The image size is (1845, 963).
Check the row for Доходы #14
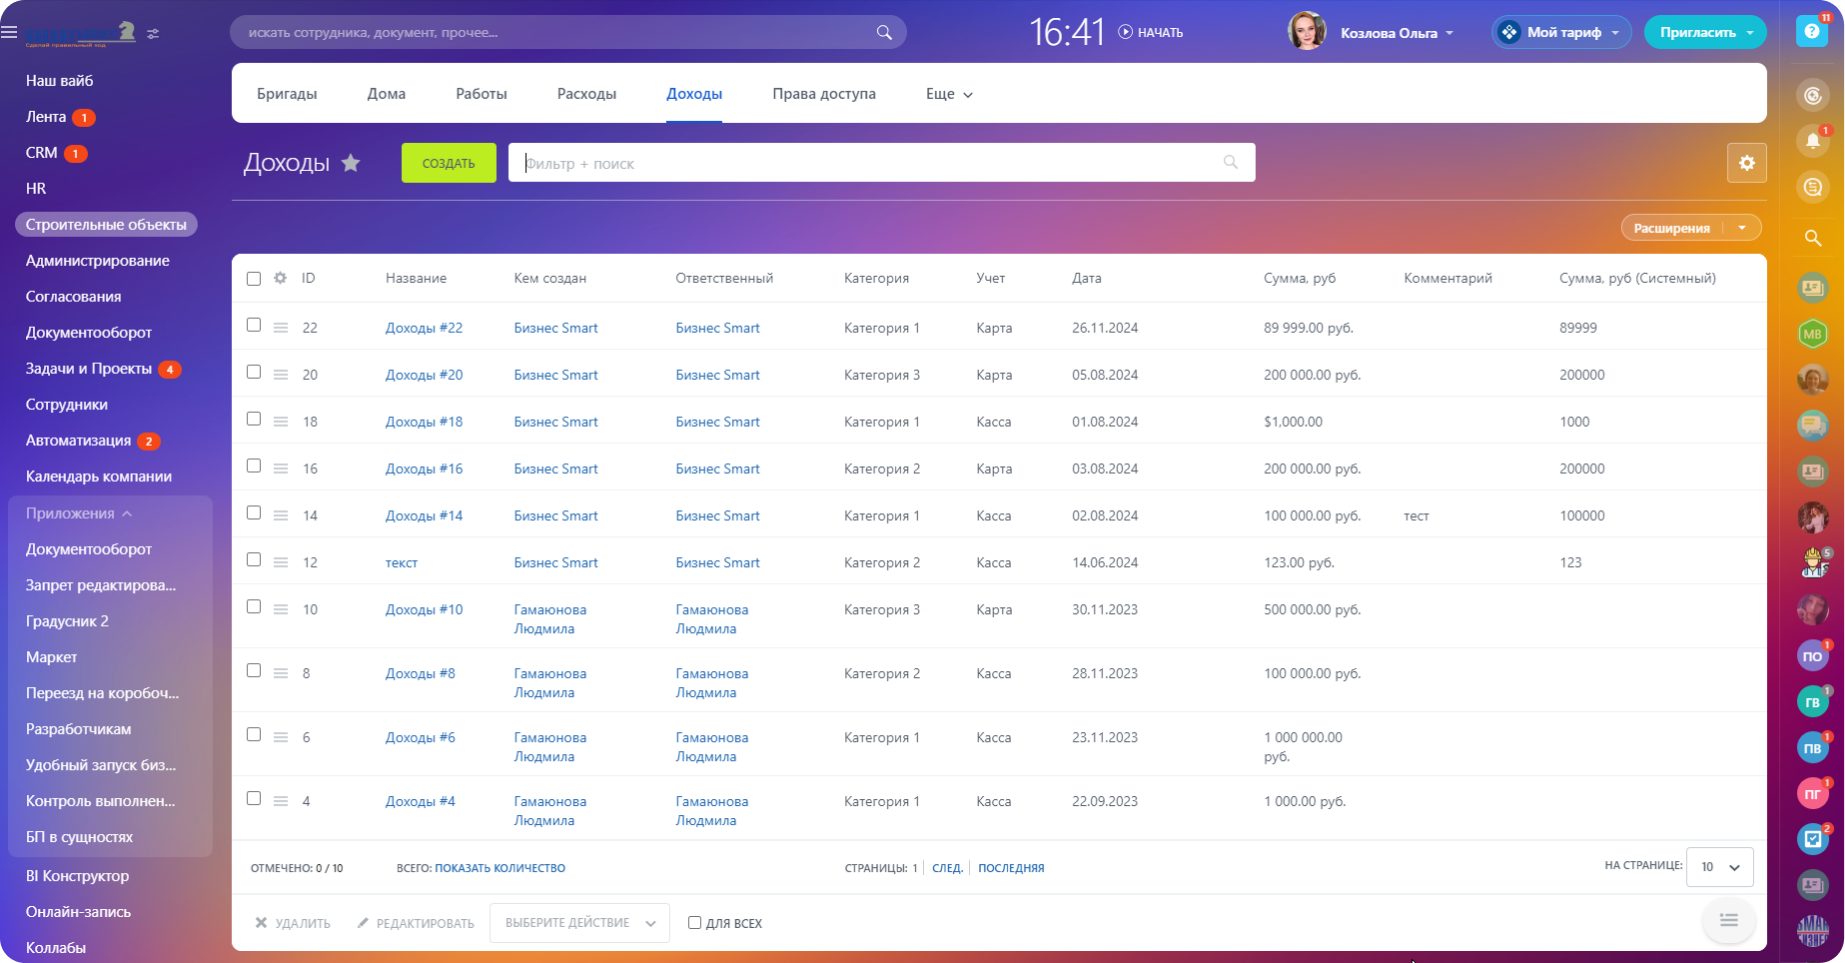(x=254, y=513)
